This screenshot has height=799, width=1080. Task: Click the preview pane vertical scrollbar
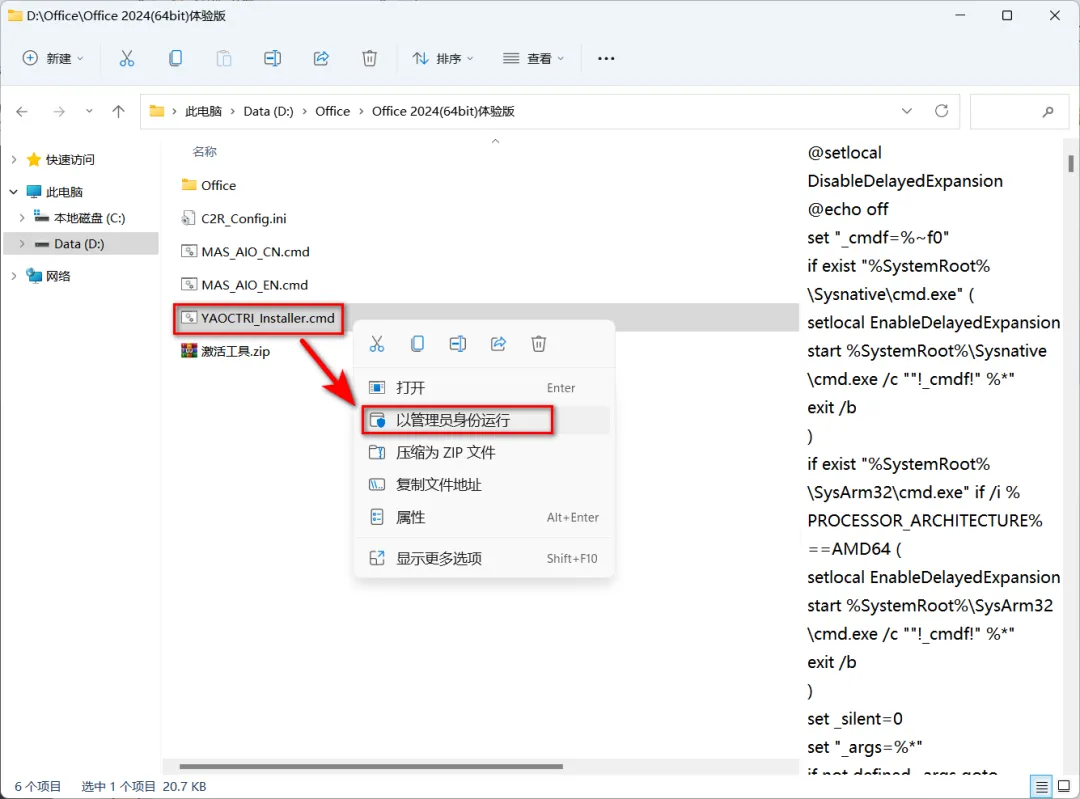click(x=1071, y=163)
